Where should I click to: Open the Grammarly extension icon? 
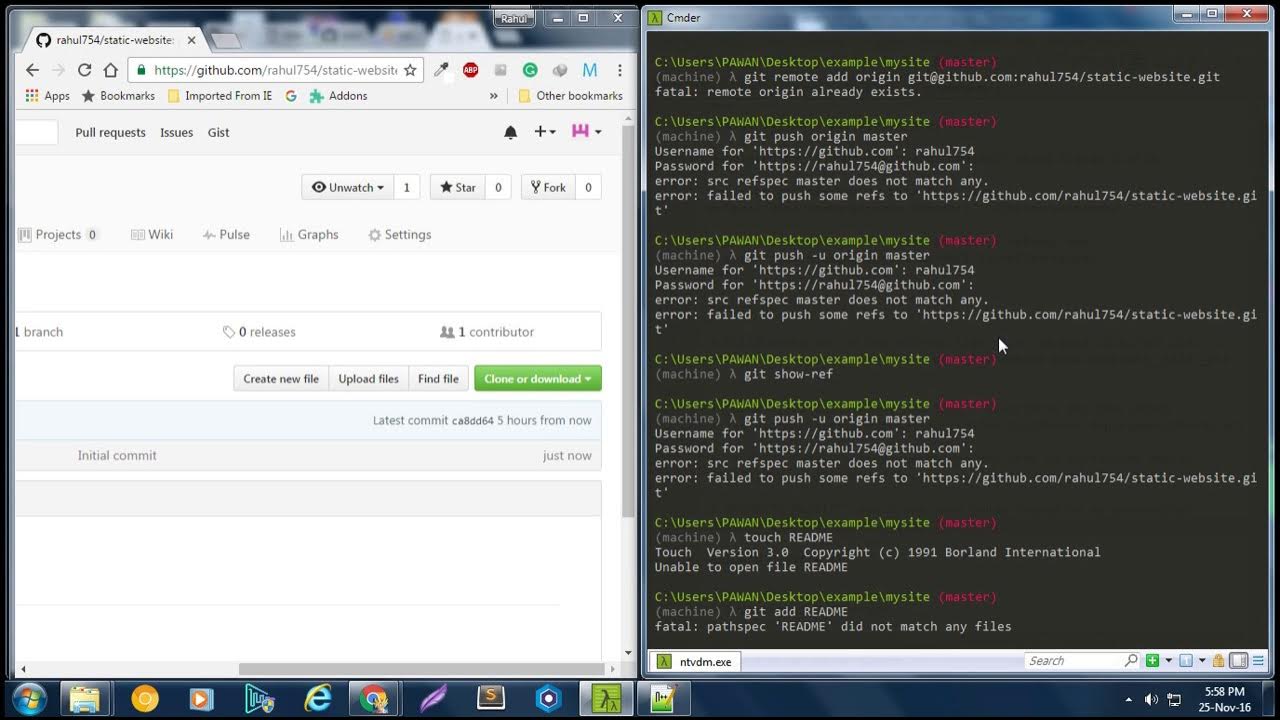(530, 70)
